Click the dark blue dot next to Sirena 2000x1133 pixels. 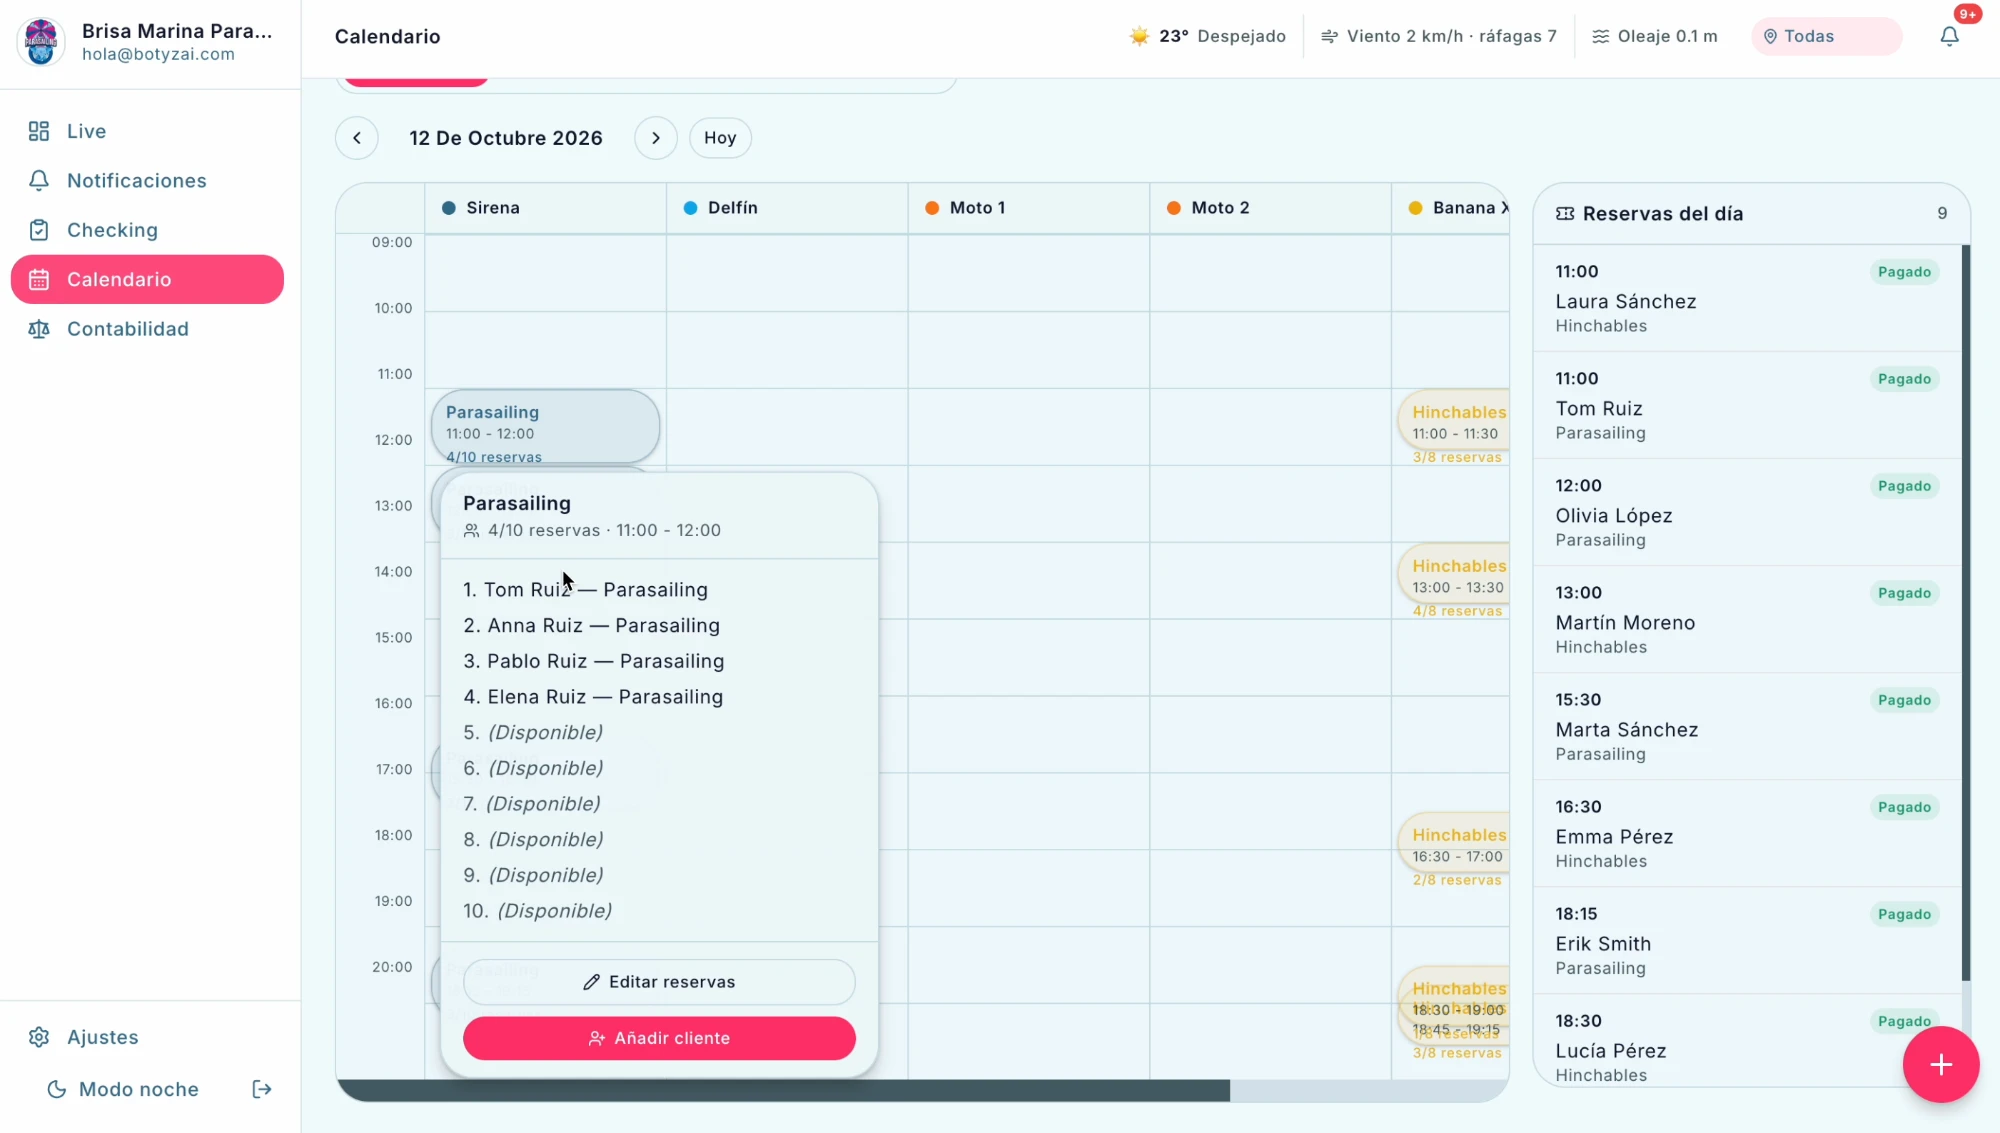click(x=449, y=208)
